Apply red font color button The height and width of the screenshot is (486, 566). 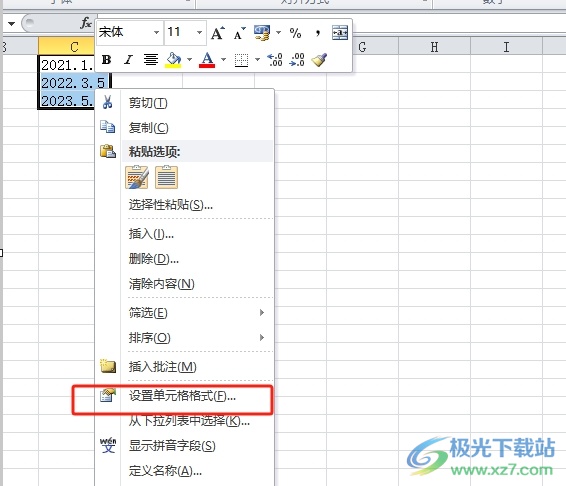(207, 60)
